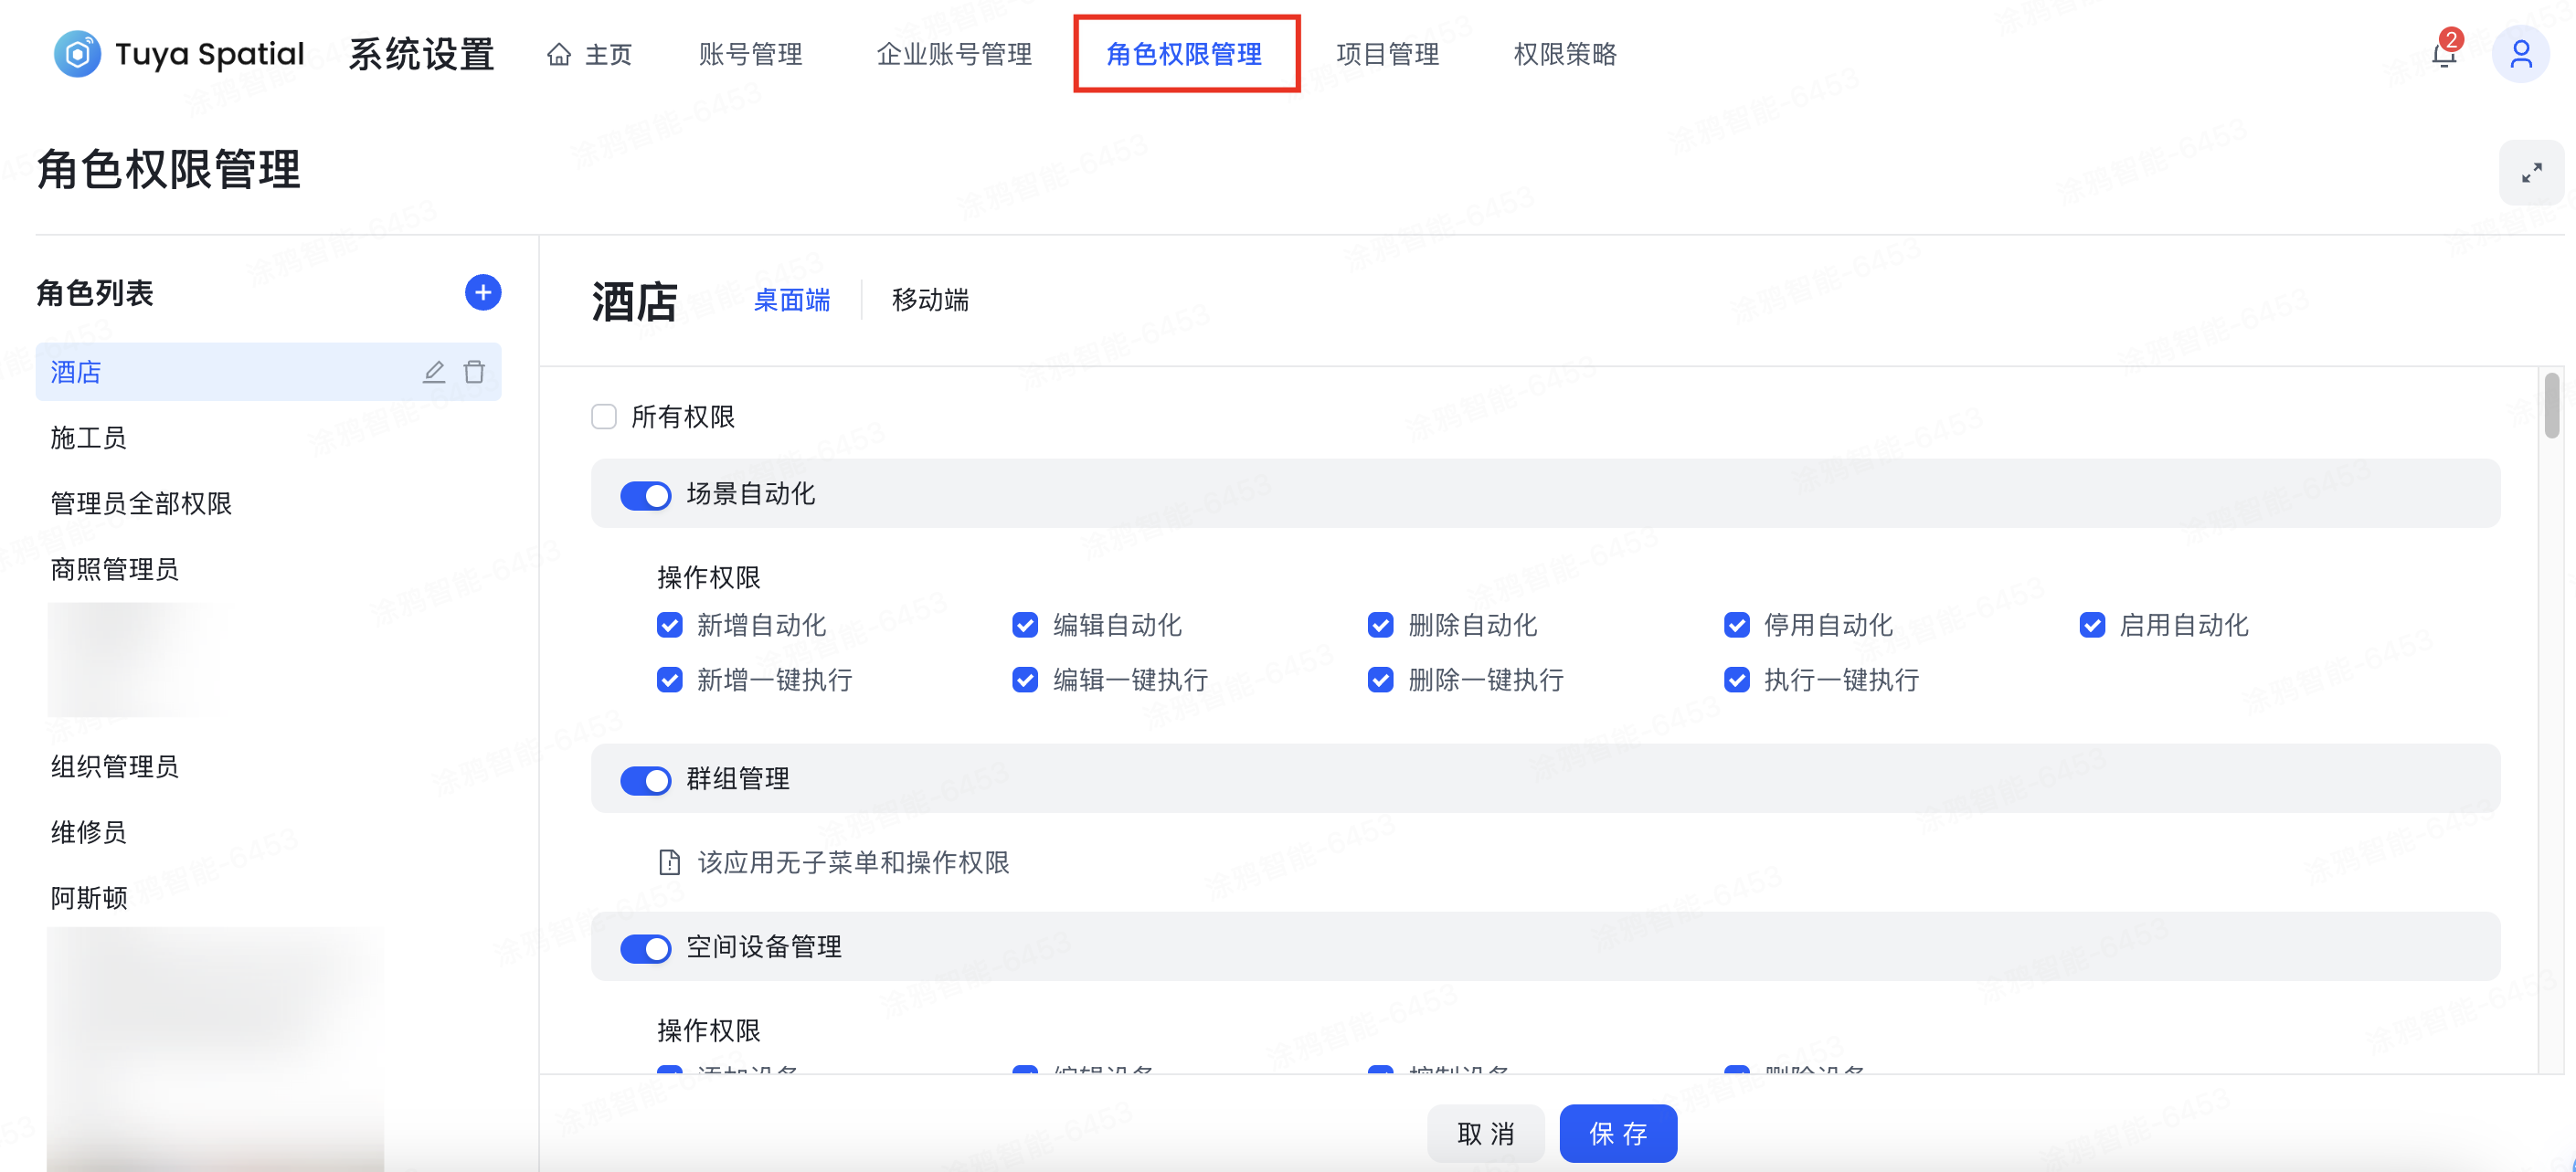Open the 权限策略 menu

click(x=1565, y=54)
